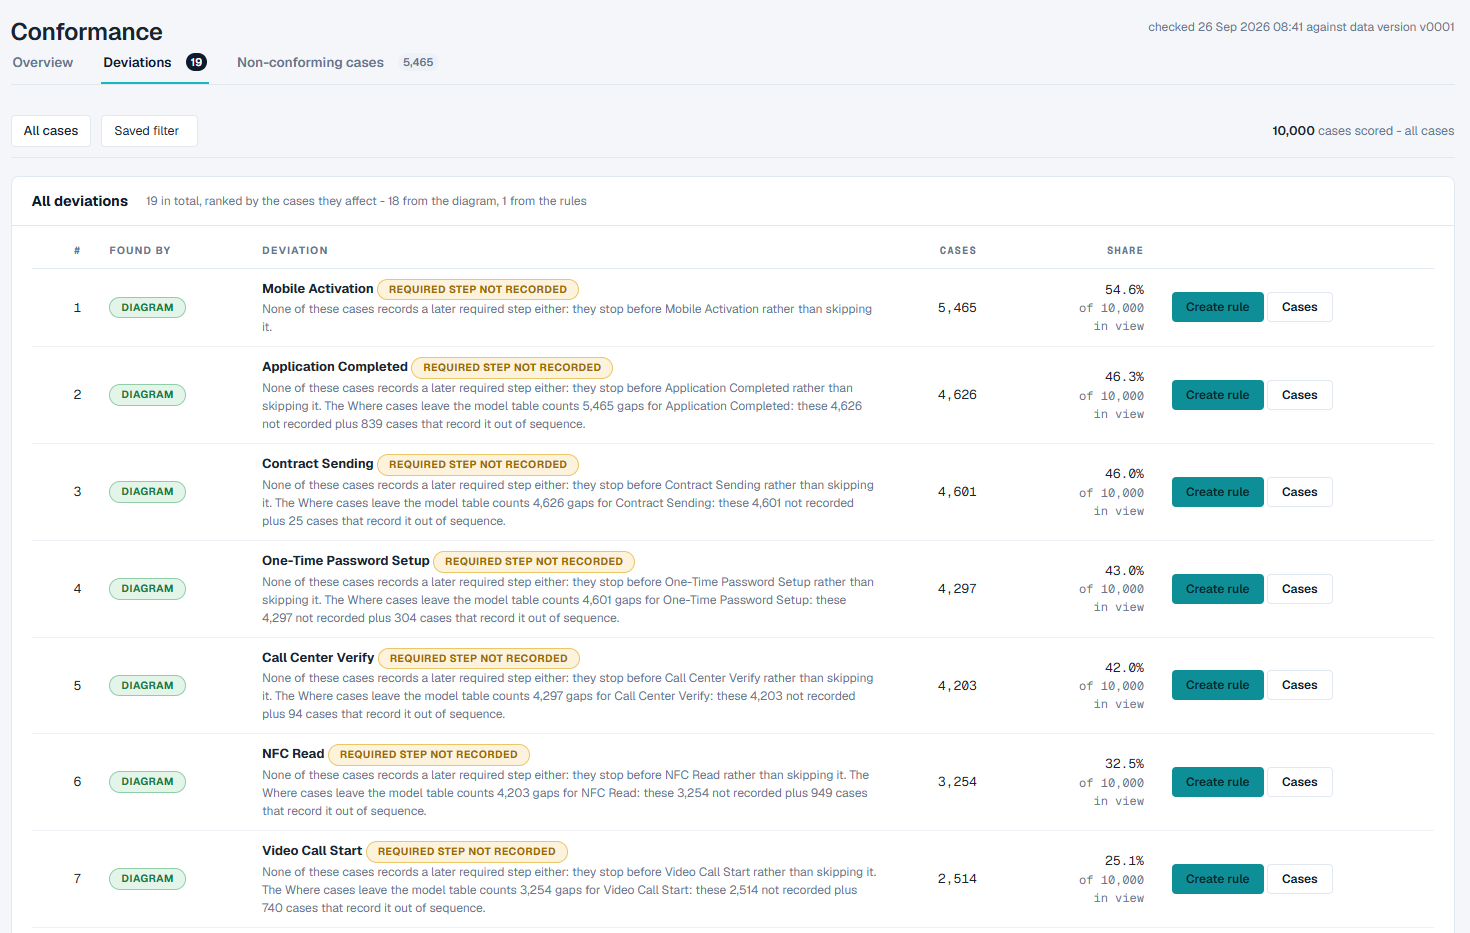Click the Deviations count badge 19
Screen dimensions: 1470x933
[x=196, y=62]
